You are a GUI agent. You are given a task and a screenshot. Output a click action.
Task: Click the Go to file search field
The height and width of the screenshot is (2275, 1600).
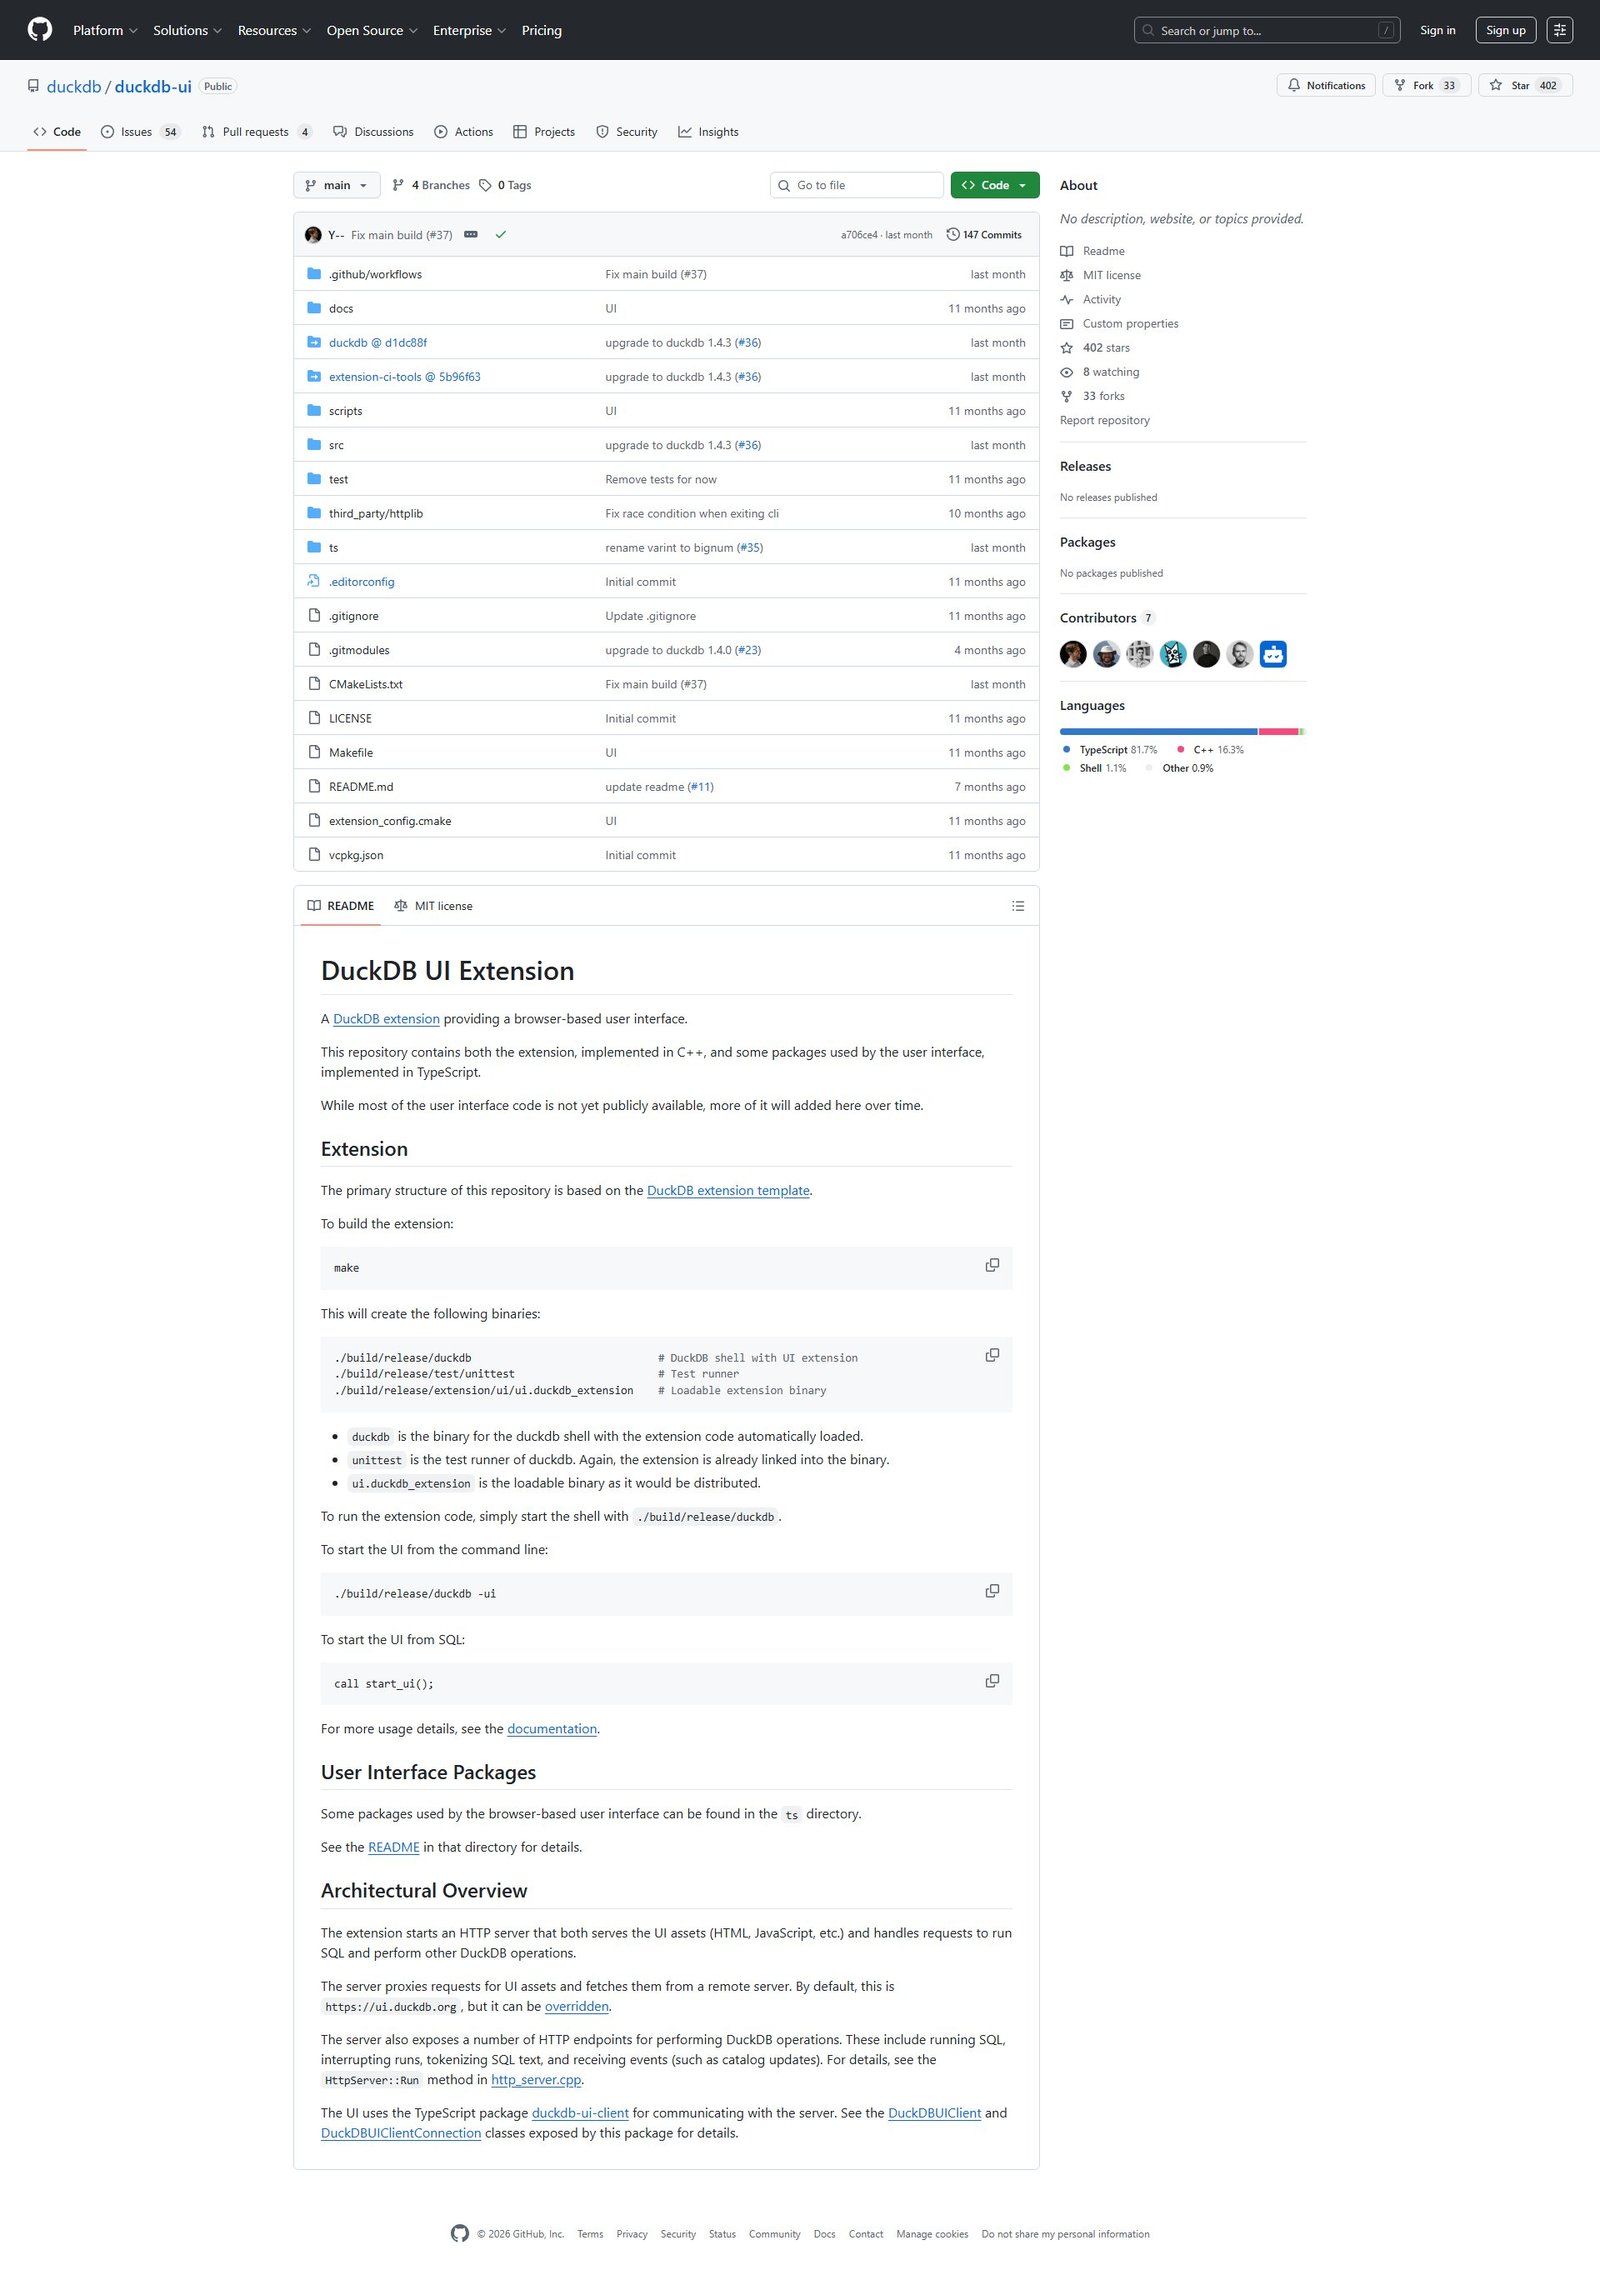tap(856, 185)
